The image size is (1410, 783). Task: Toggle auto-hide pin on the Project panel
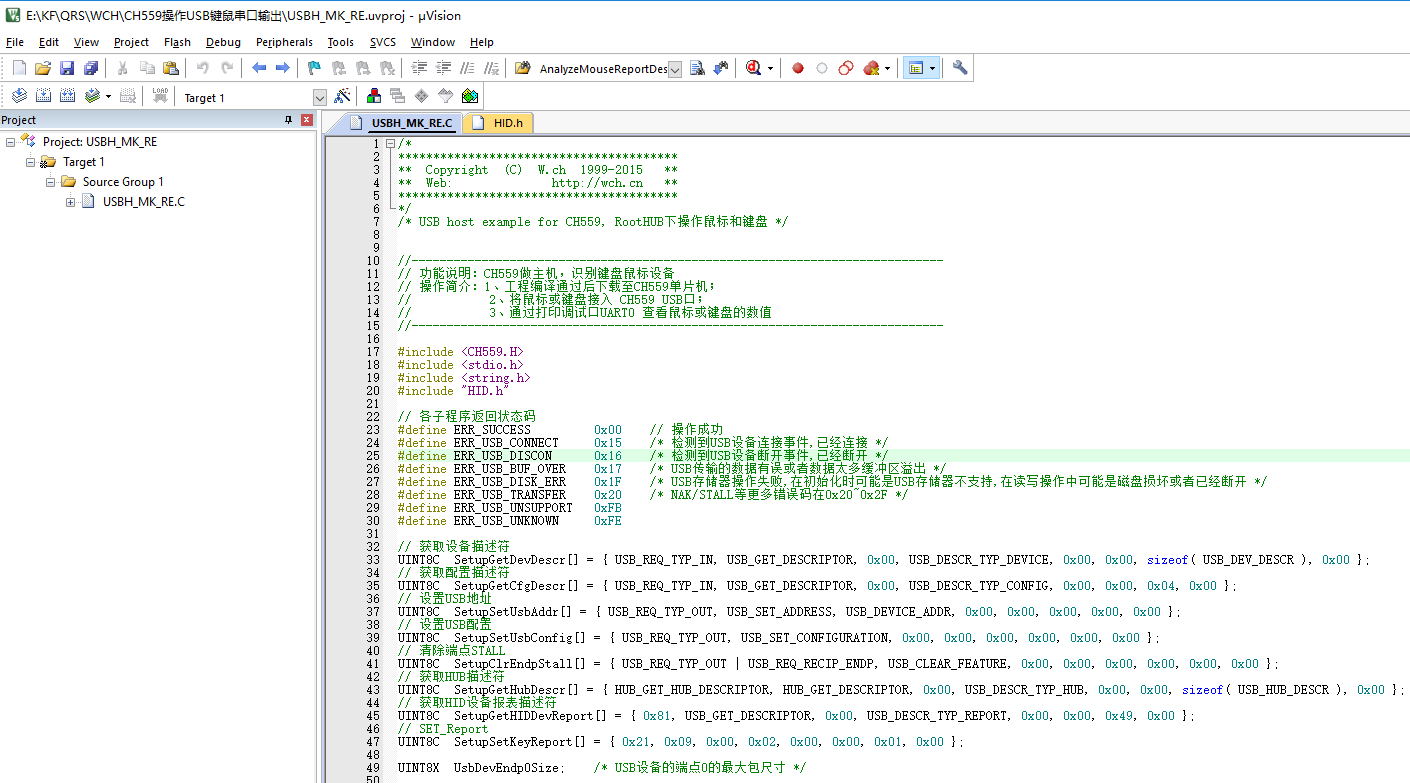click(289, 120)
